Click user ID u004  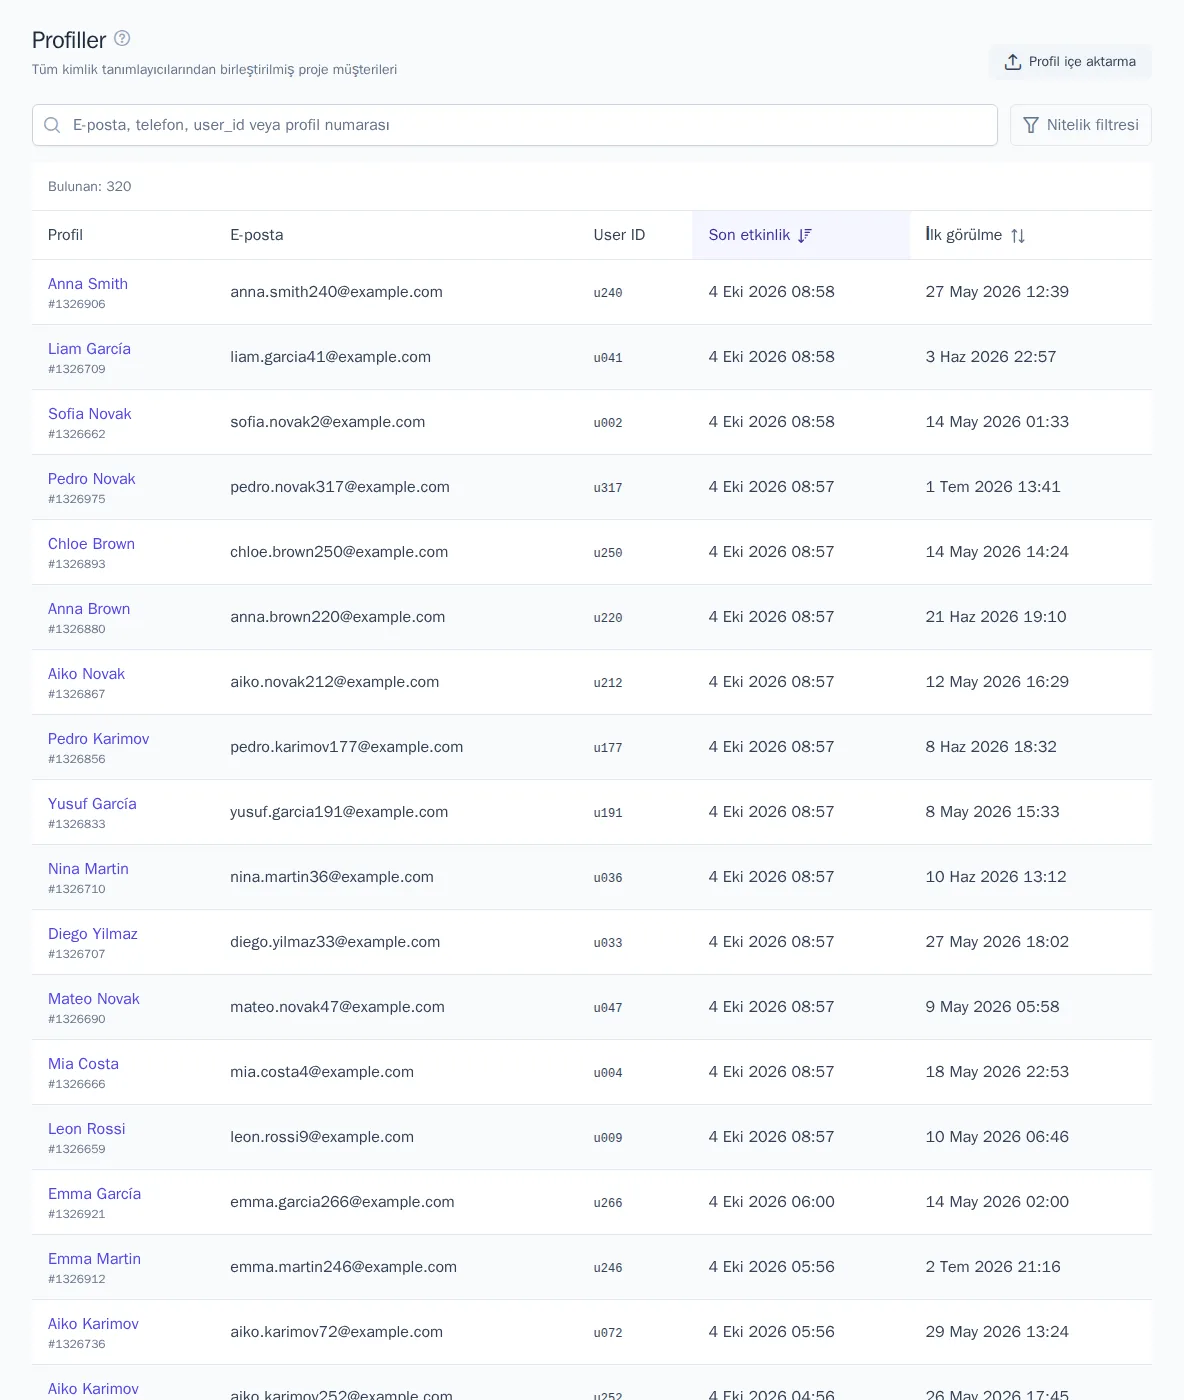click(608, 1073)
